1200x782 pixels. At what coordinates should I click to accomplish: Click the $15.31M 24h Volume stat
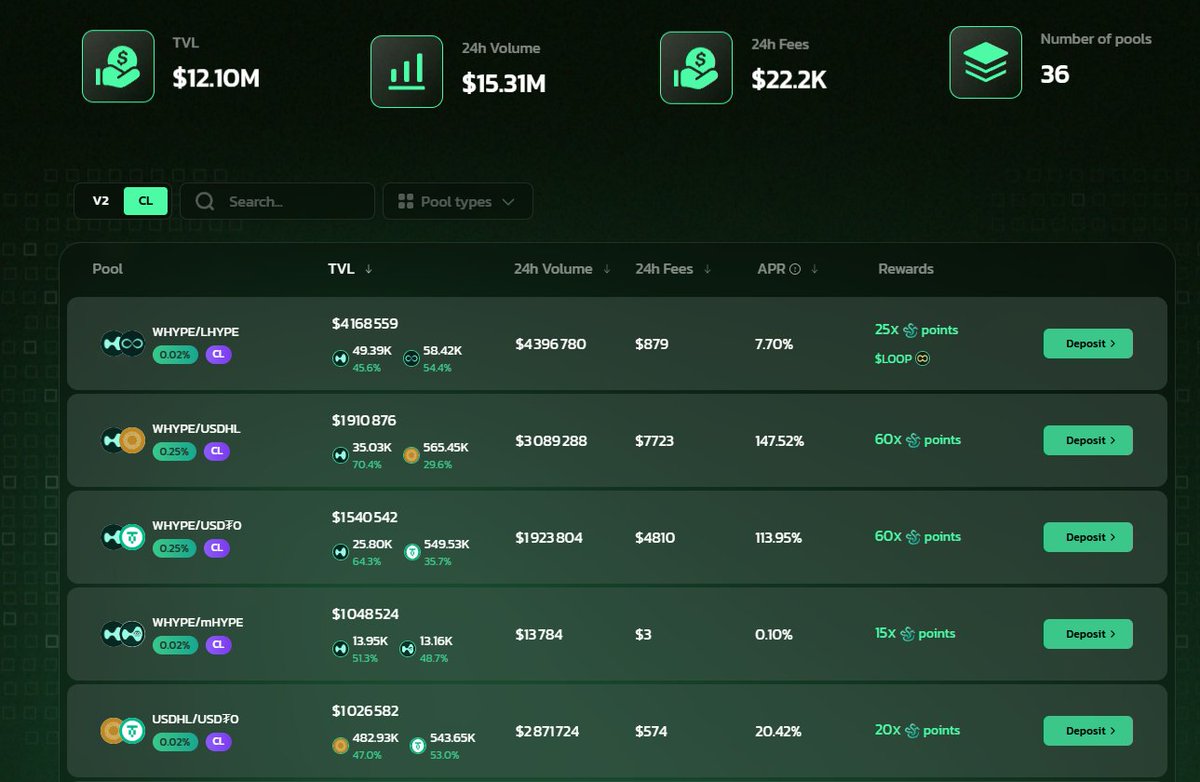504,84
